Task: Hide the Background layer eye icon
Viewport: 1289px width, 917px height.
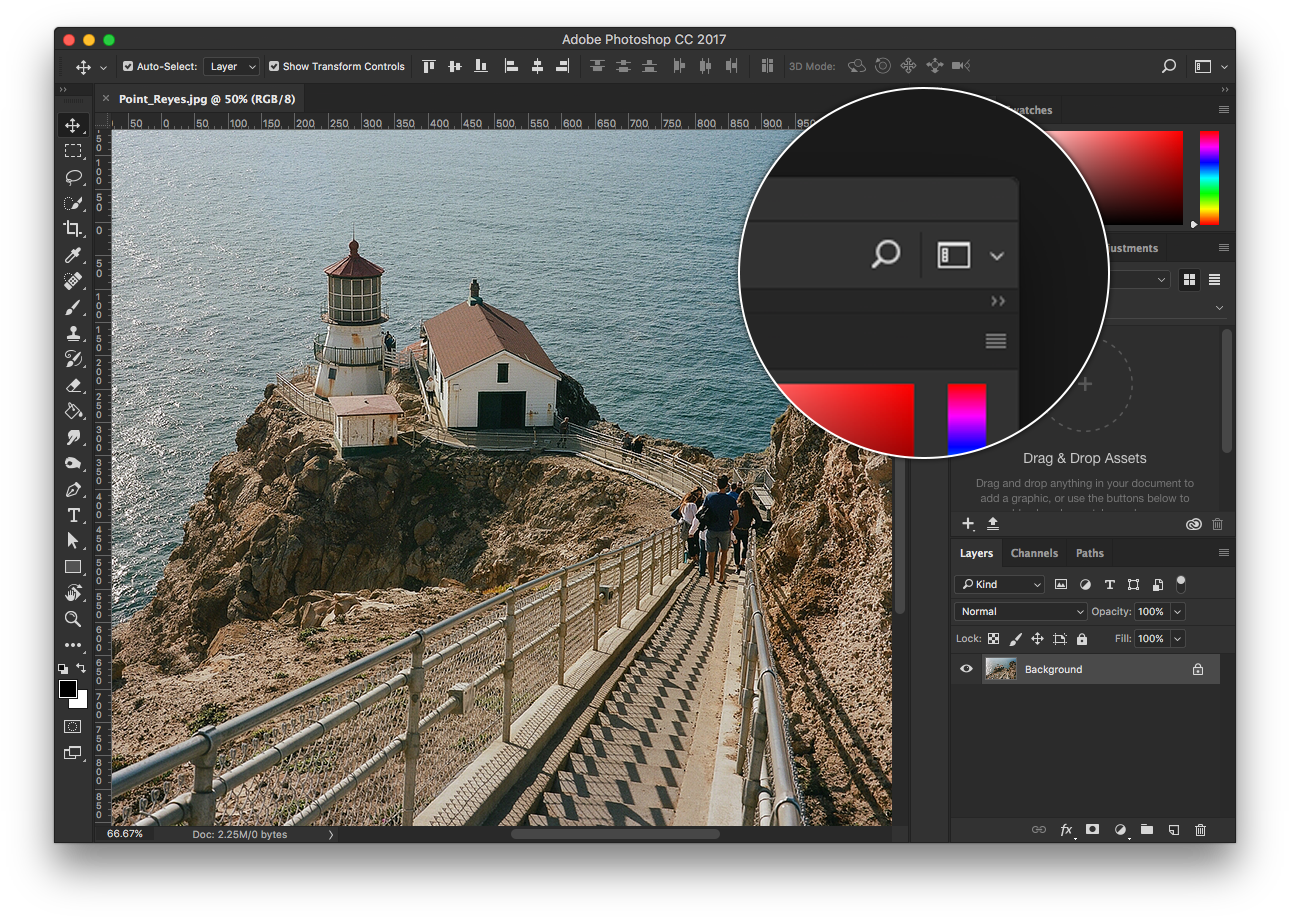Action: pyautogui.click(x=966, y=669)
